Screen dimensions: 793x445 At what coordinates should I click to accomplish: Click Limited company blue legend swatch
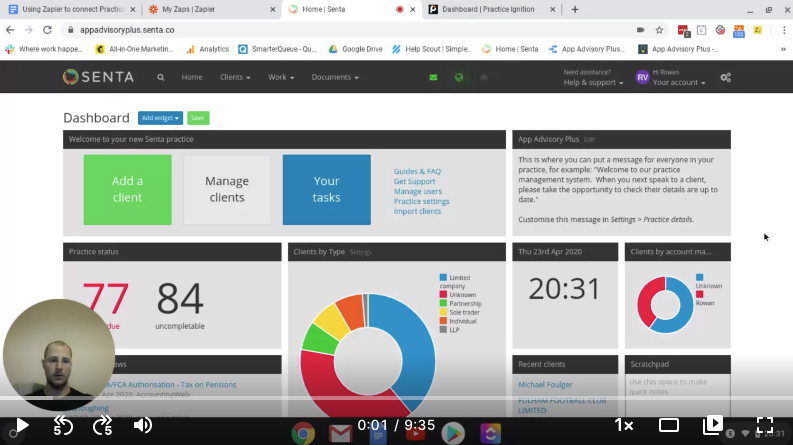pyautogui.click(x=443, y=277)
